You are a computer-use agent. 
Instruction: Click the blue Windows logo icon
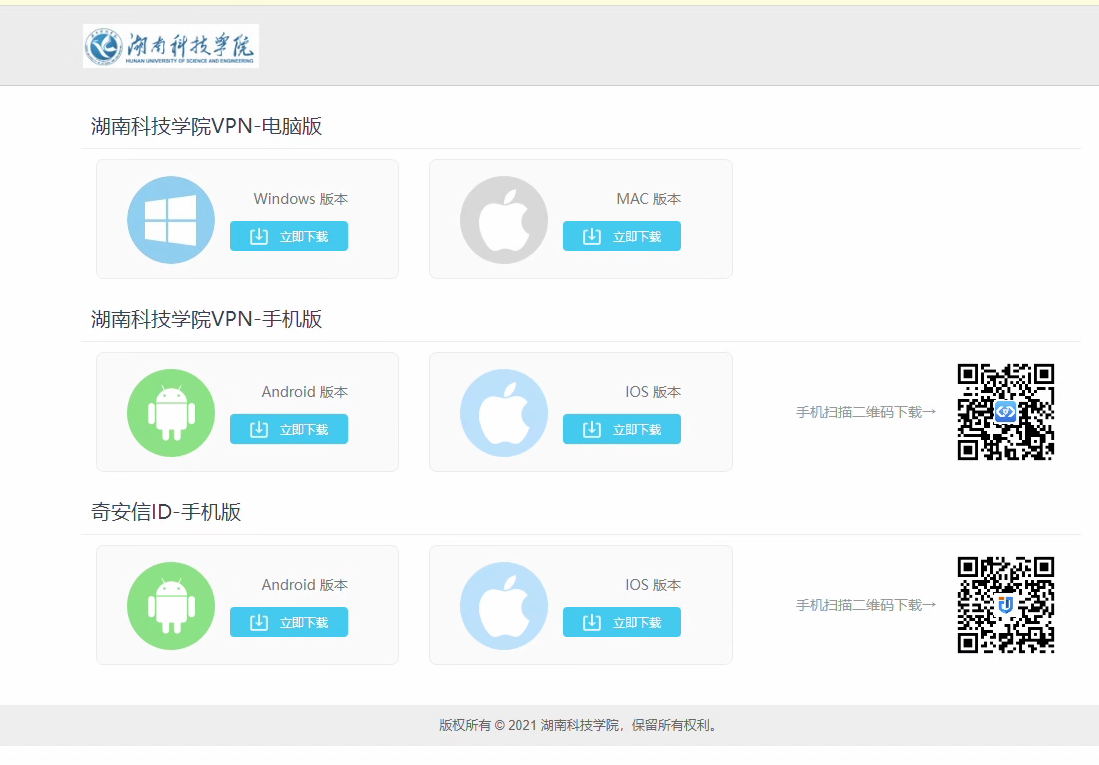(x=171, y=220)
